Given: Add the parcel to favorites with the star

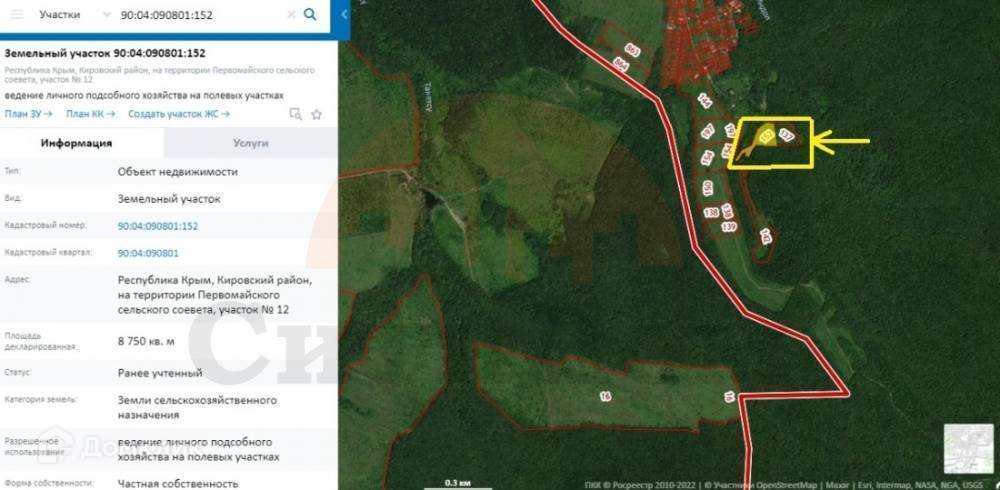Looking at the screenshot, I should click(x=316, y=114).
